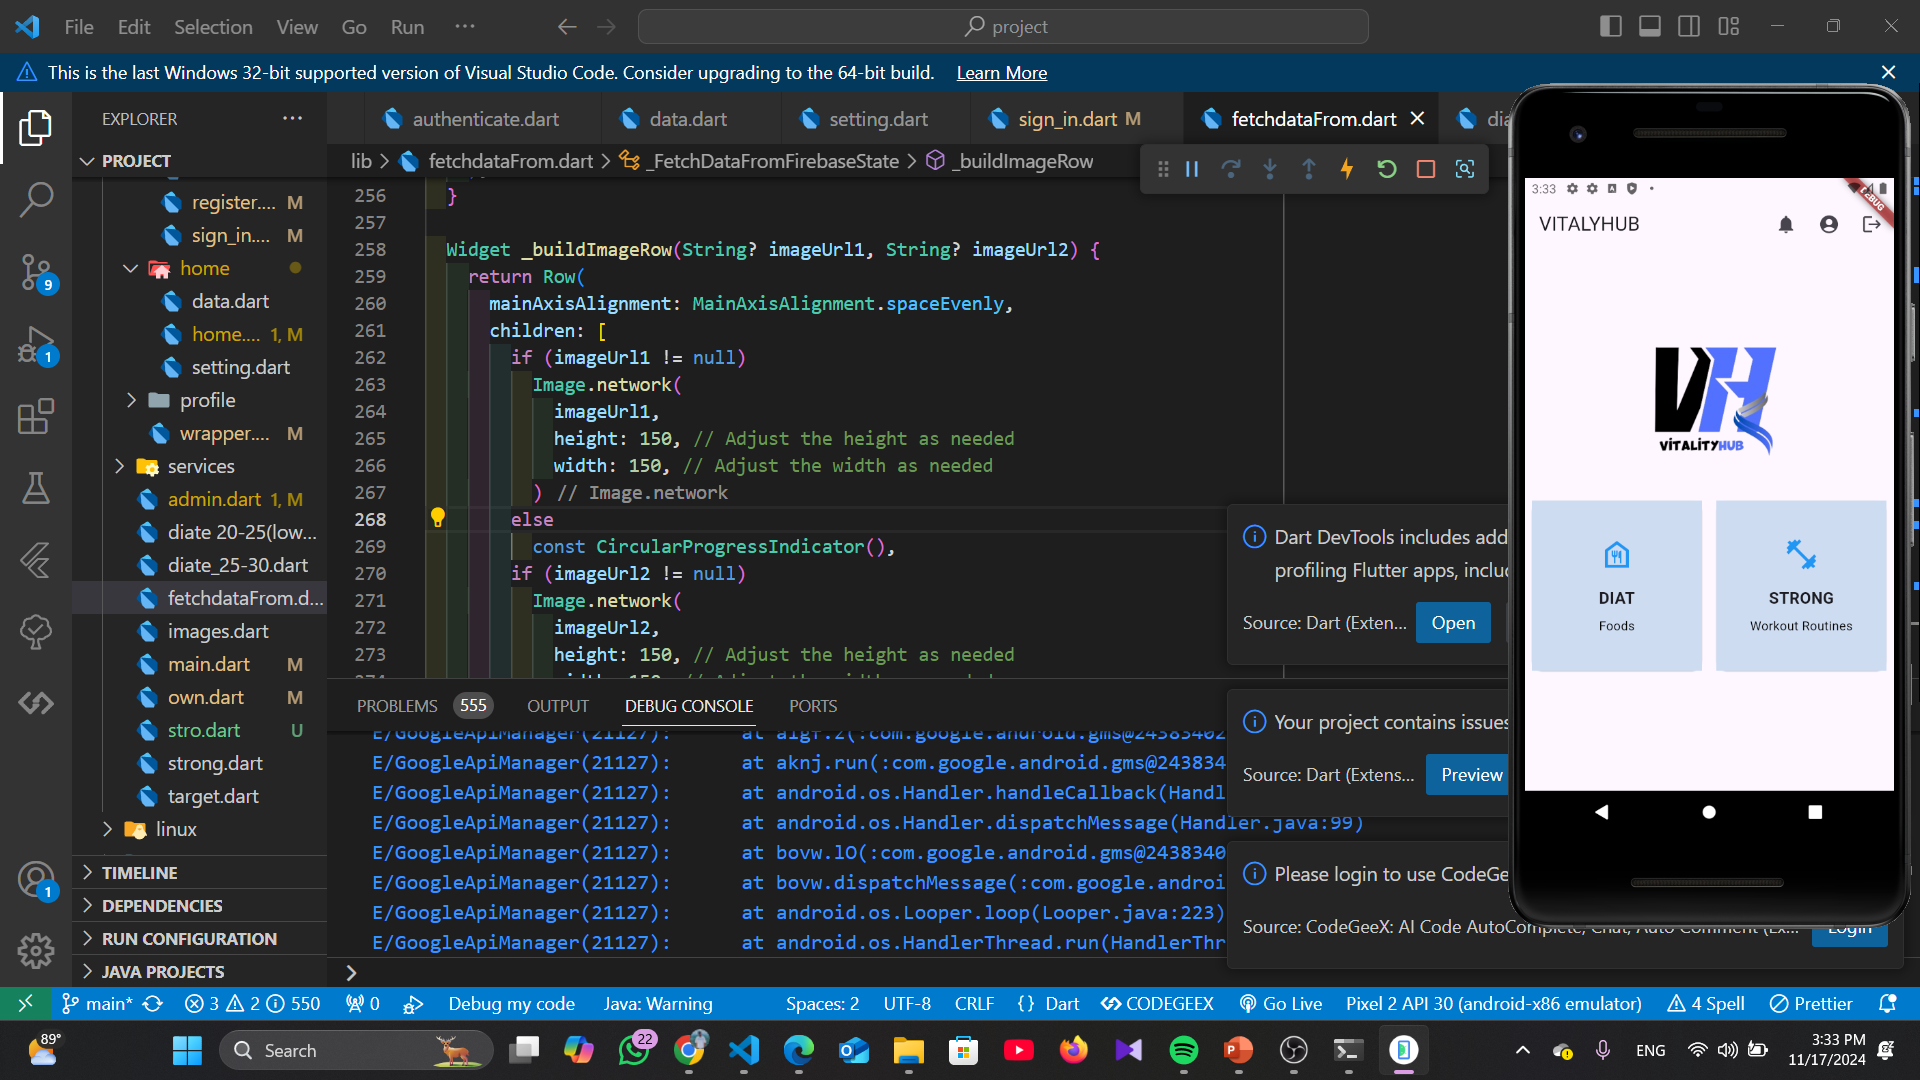
Task: Open the Search view in activity bar
Action: pos(36,199)
